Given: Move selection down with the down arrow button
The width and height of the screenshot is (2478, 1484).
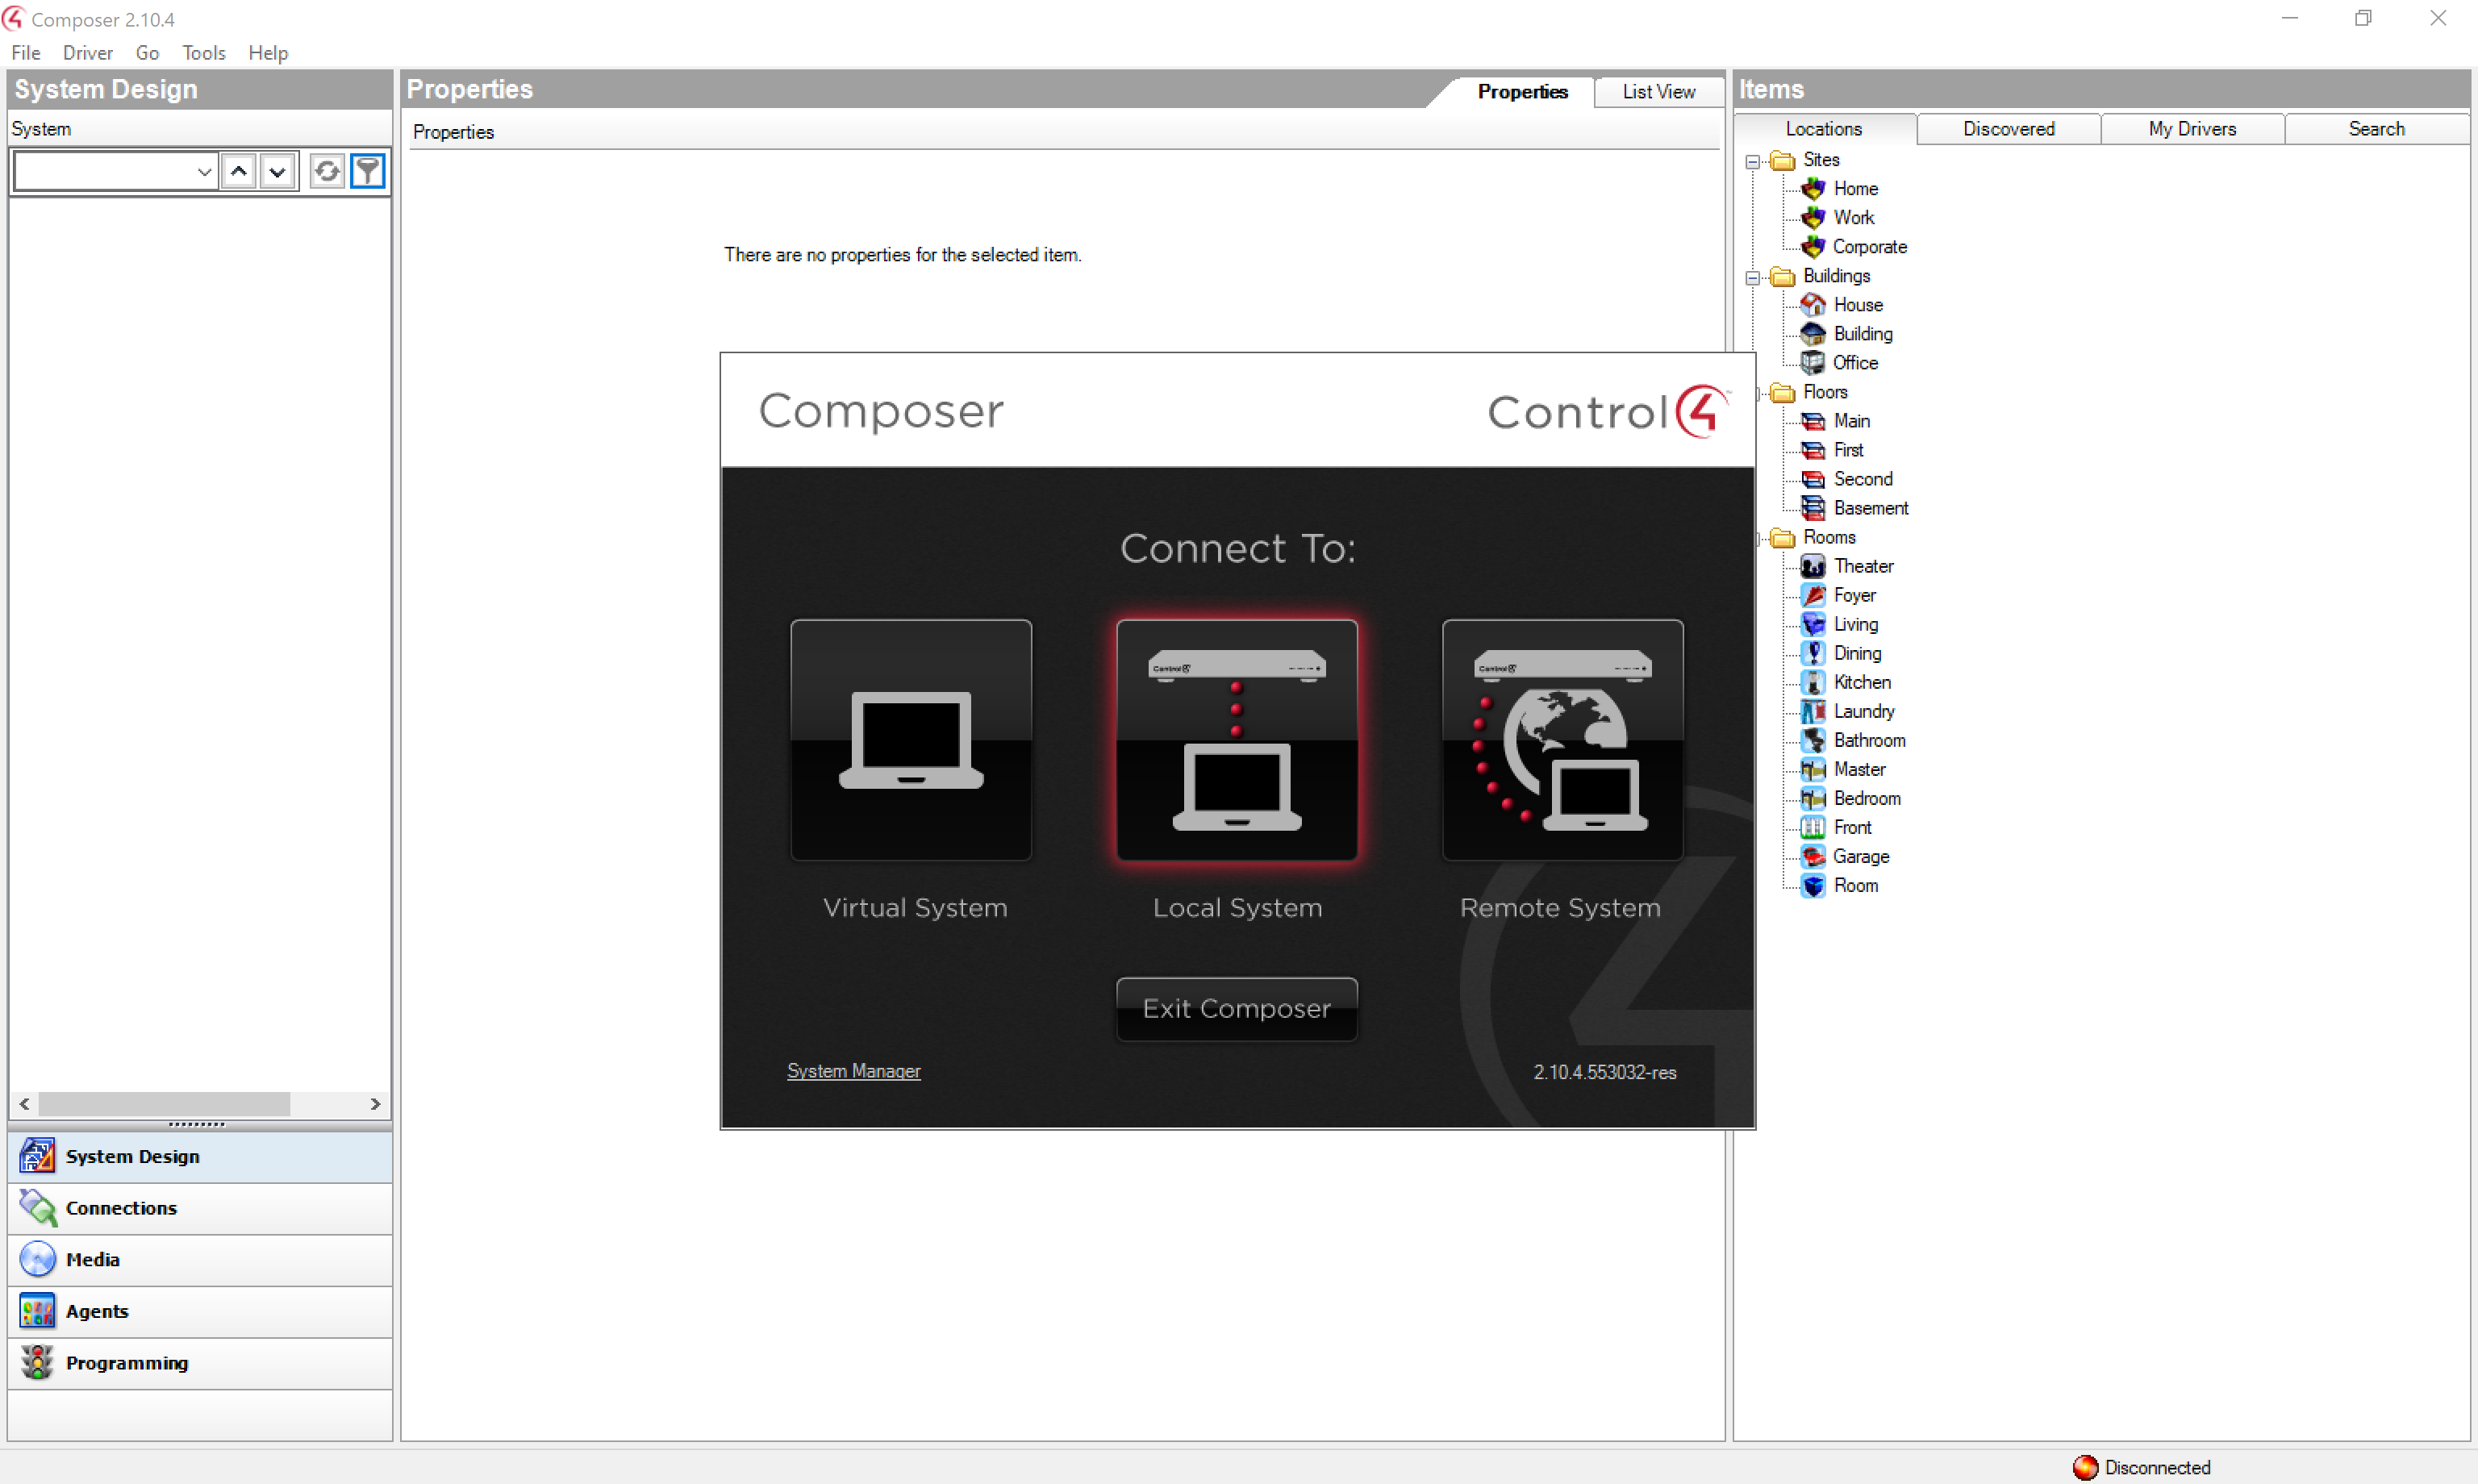Looking at the screenshot, I should coord(277,172).
